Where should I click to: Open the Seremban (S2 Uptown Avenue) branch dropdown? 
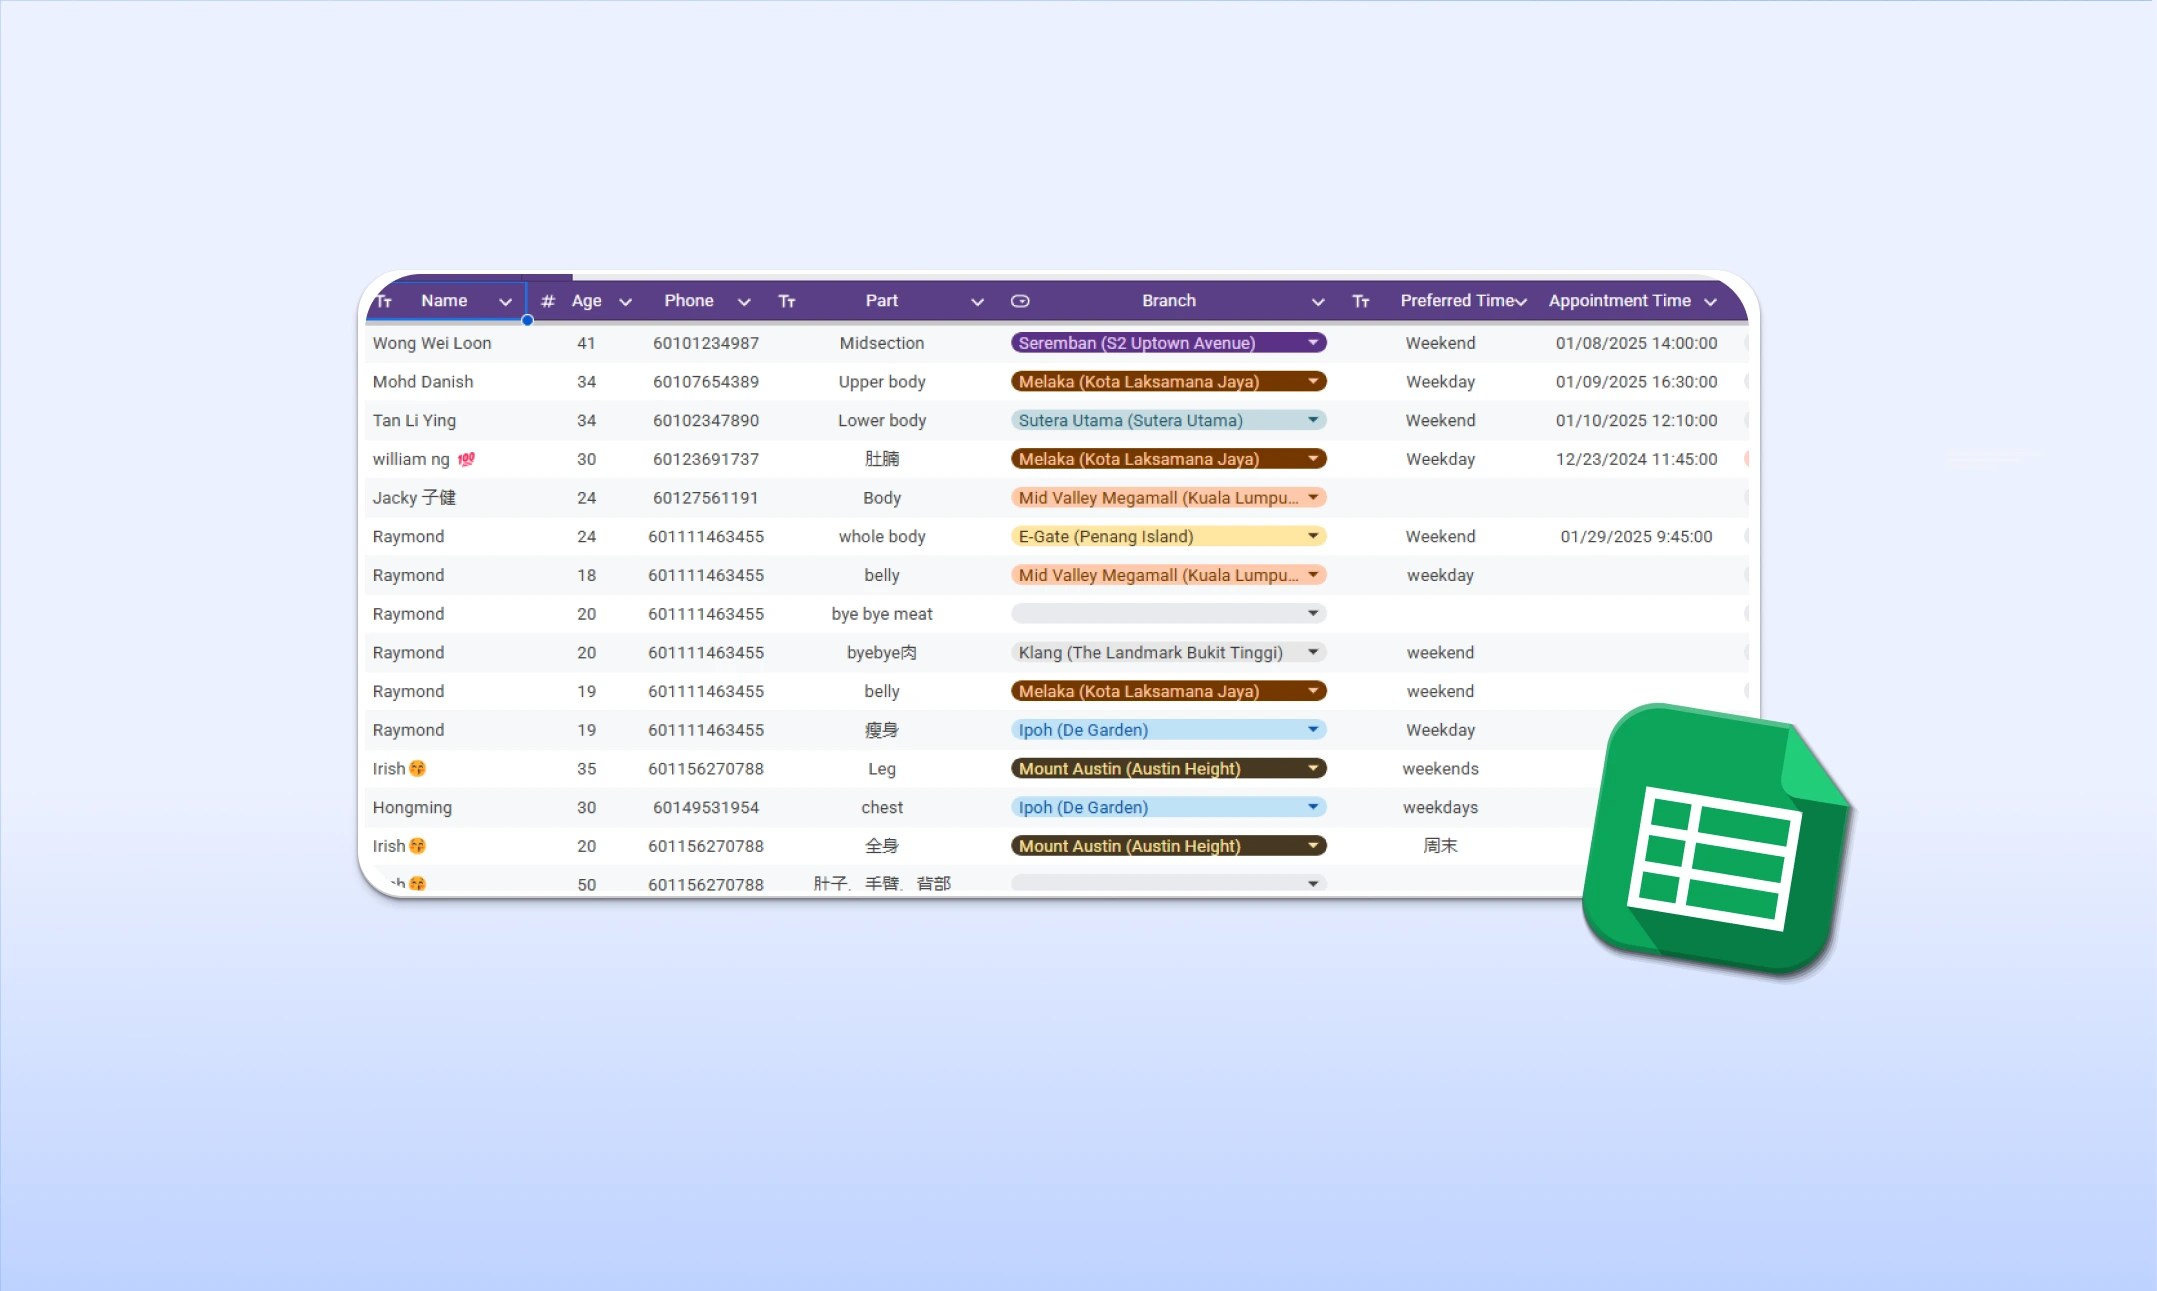tap(1312, 343)
